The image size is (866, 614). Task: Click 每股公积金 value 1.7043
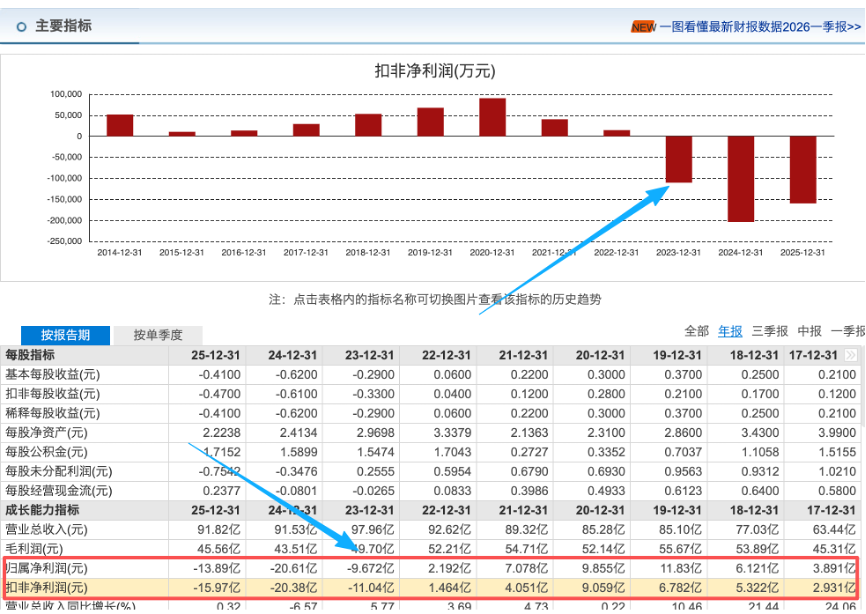(452, 452)
